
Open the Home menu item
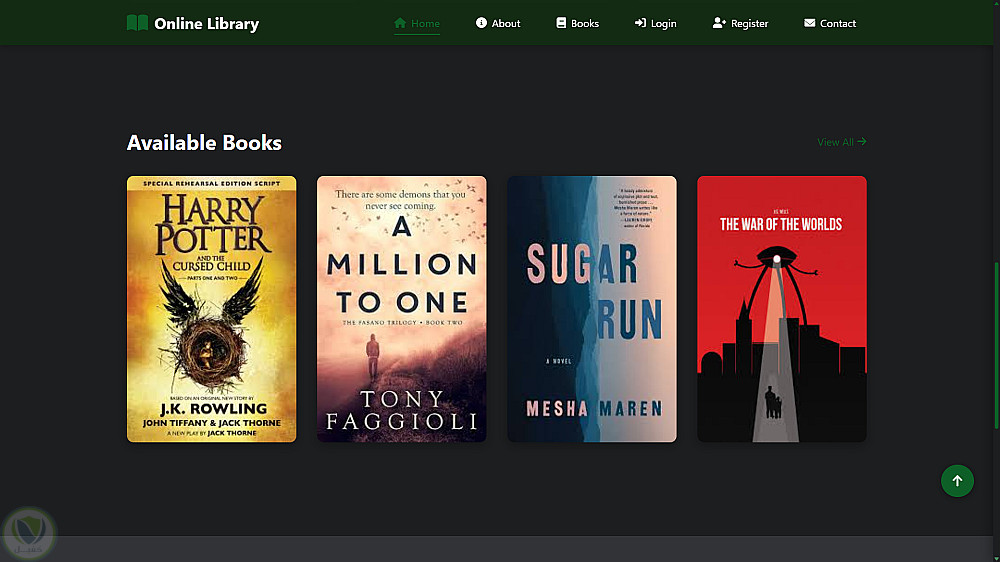coord(417,24)
